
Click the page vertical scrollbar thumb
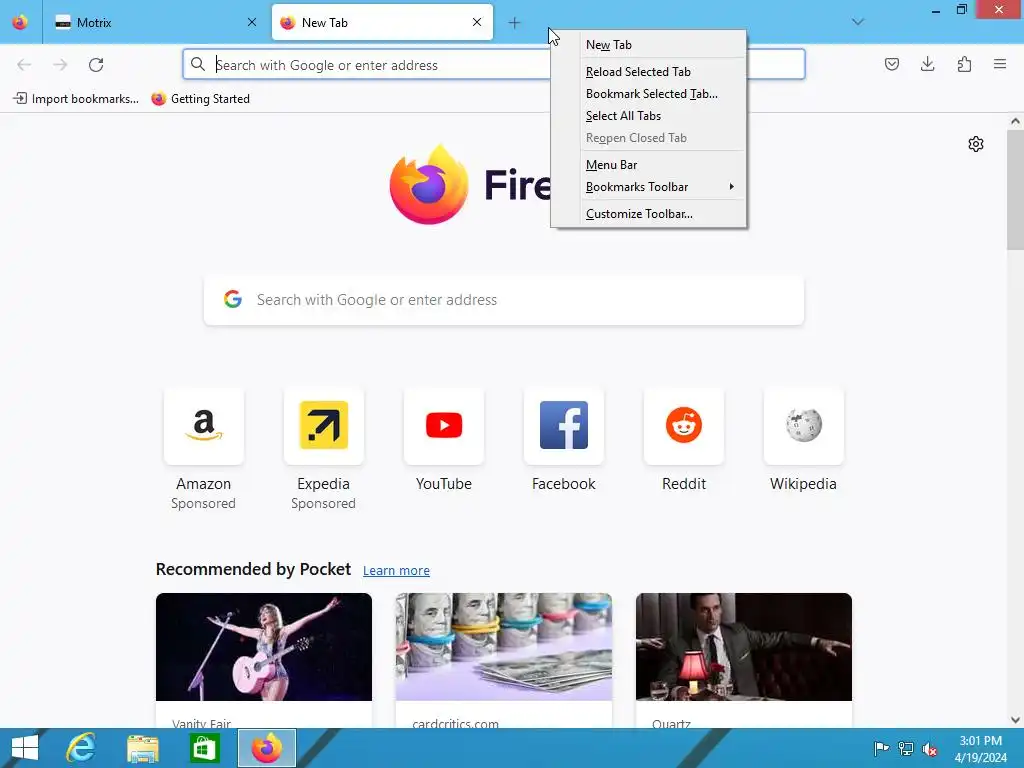[x=1015, y=189]
